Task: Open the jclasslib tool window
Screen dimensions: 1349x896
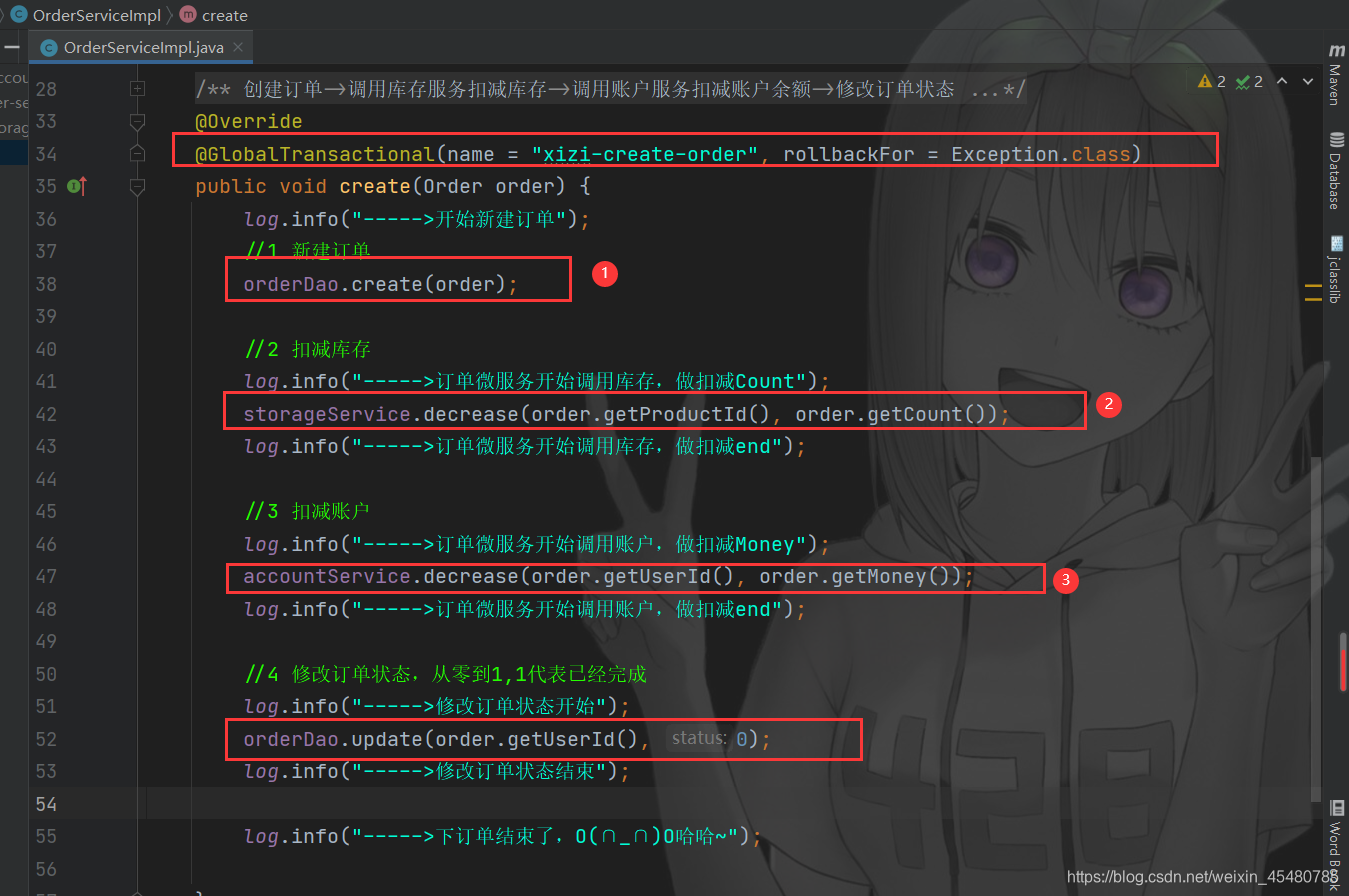Action: [1335, 268]
